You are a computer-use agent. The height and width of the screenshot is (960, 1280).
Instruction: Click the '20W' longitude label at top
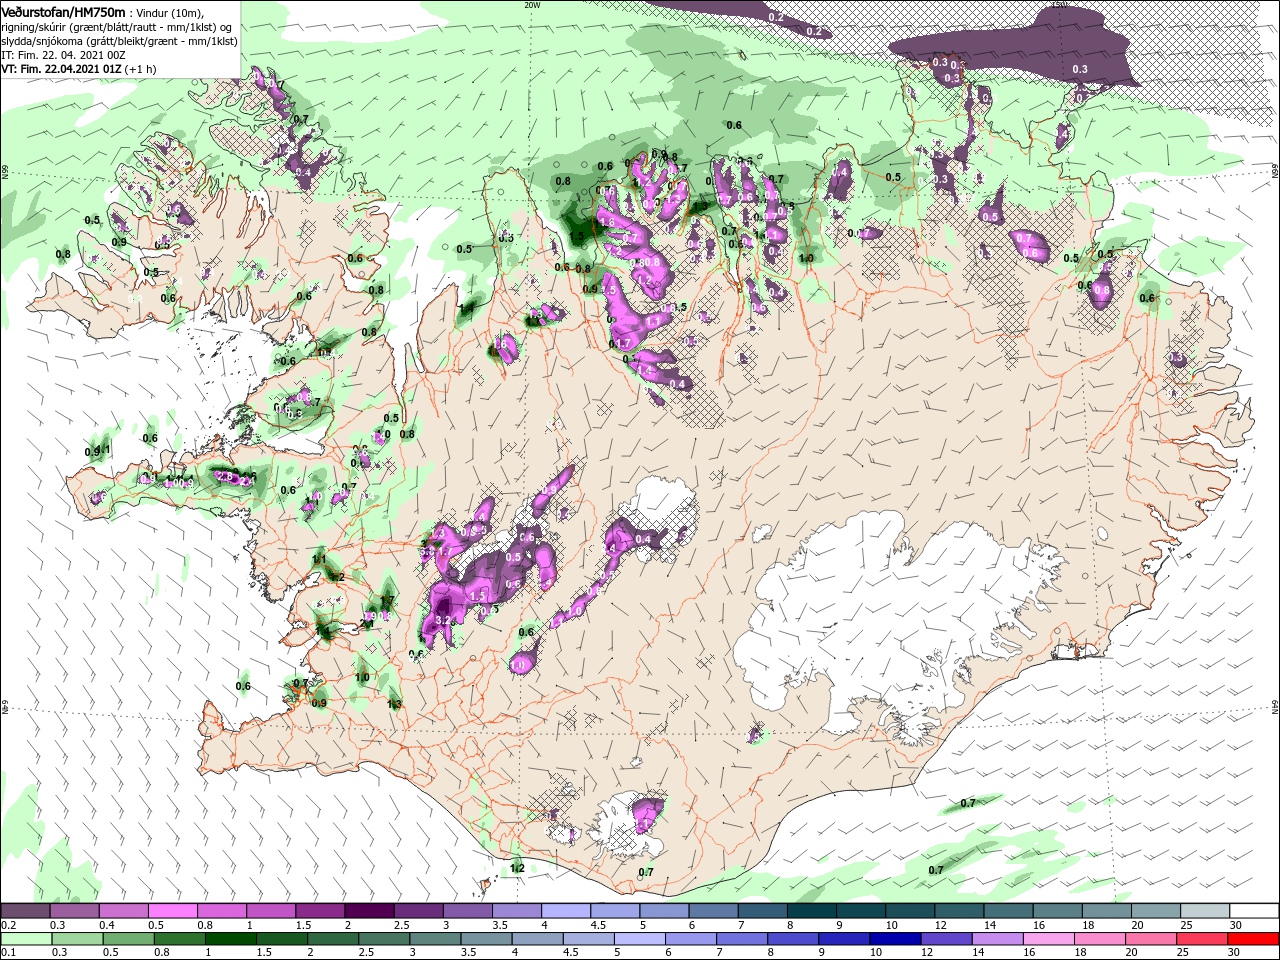pyautogui.click(x=532, y=4)
